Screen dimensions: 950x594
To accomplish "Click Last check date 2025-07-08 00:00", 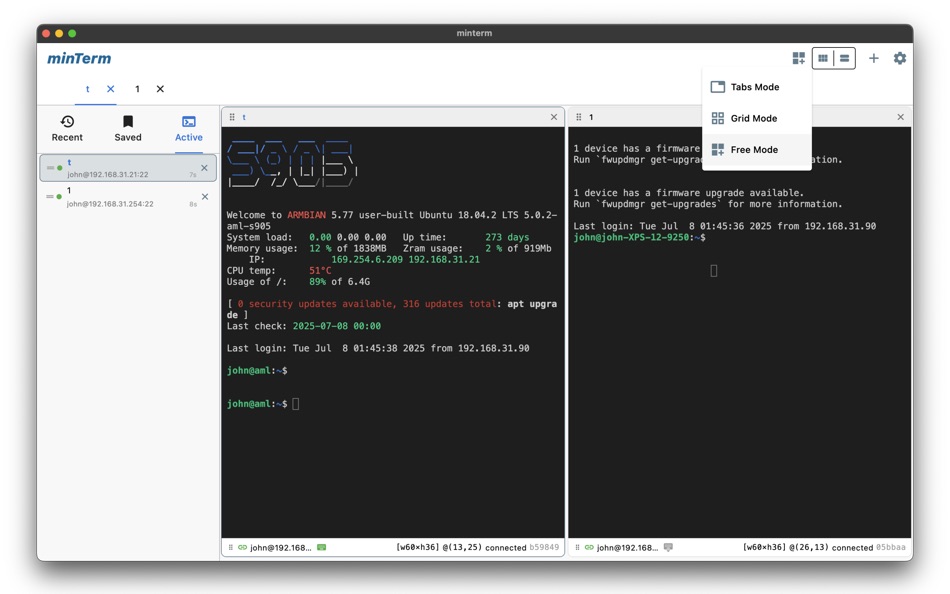I will 337,326.
